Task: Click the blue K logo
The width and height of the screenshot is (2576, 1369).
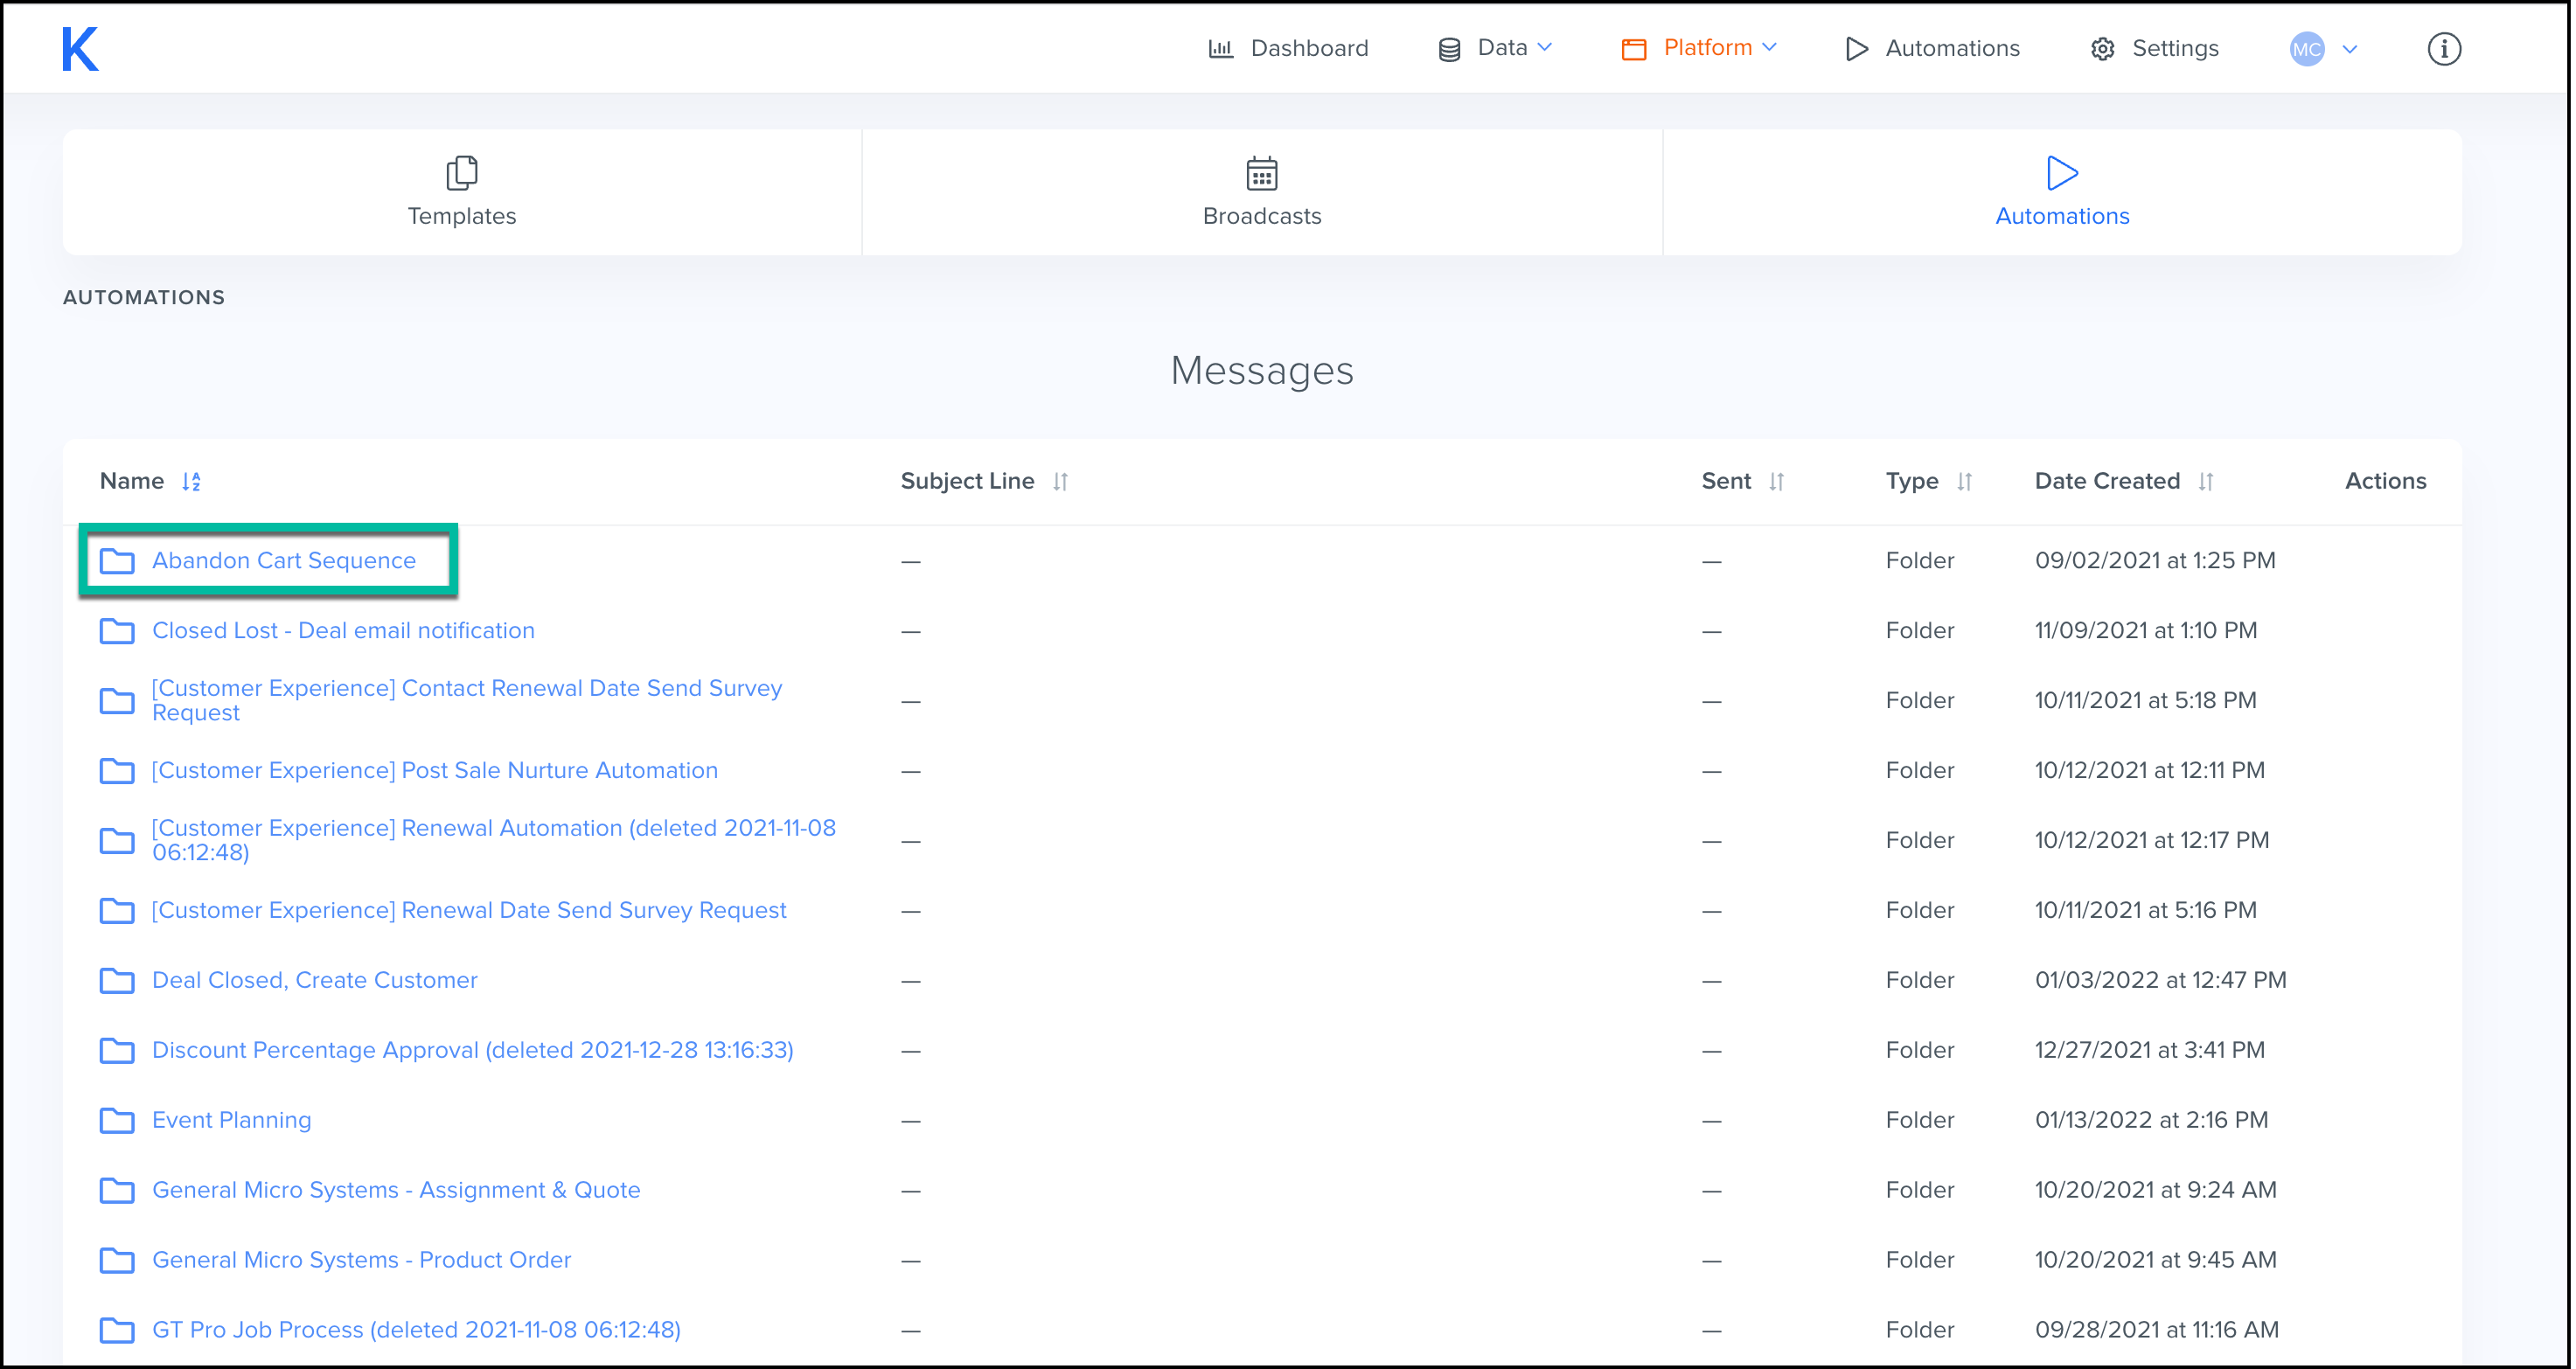Action: pyautogui.click(x=80, y=48)
